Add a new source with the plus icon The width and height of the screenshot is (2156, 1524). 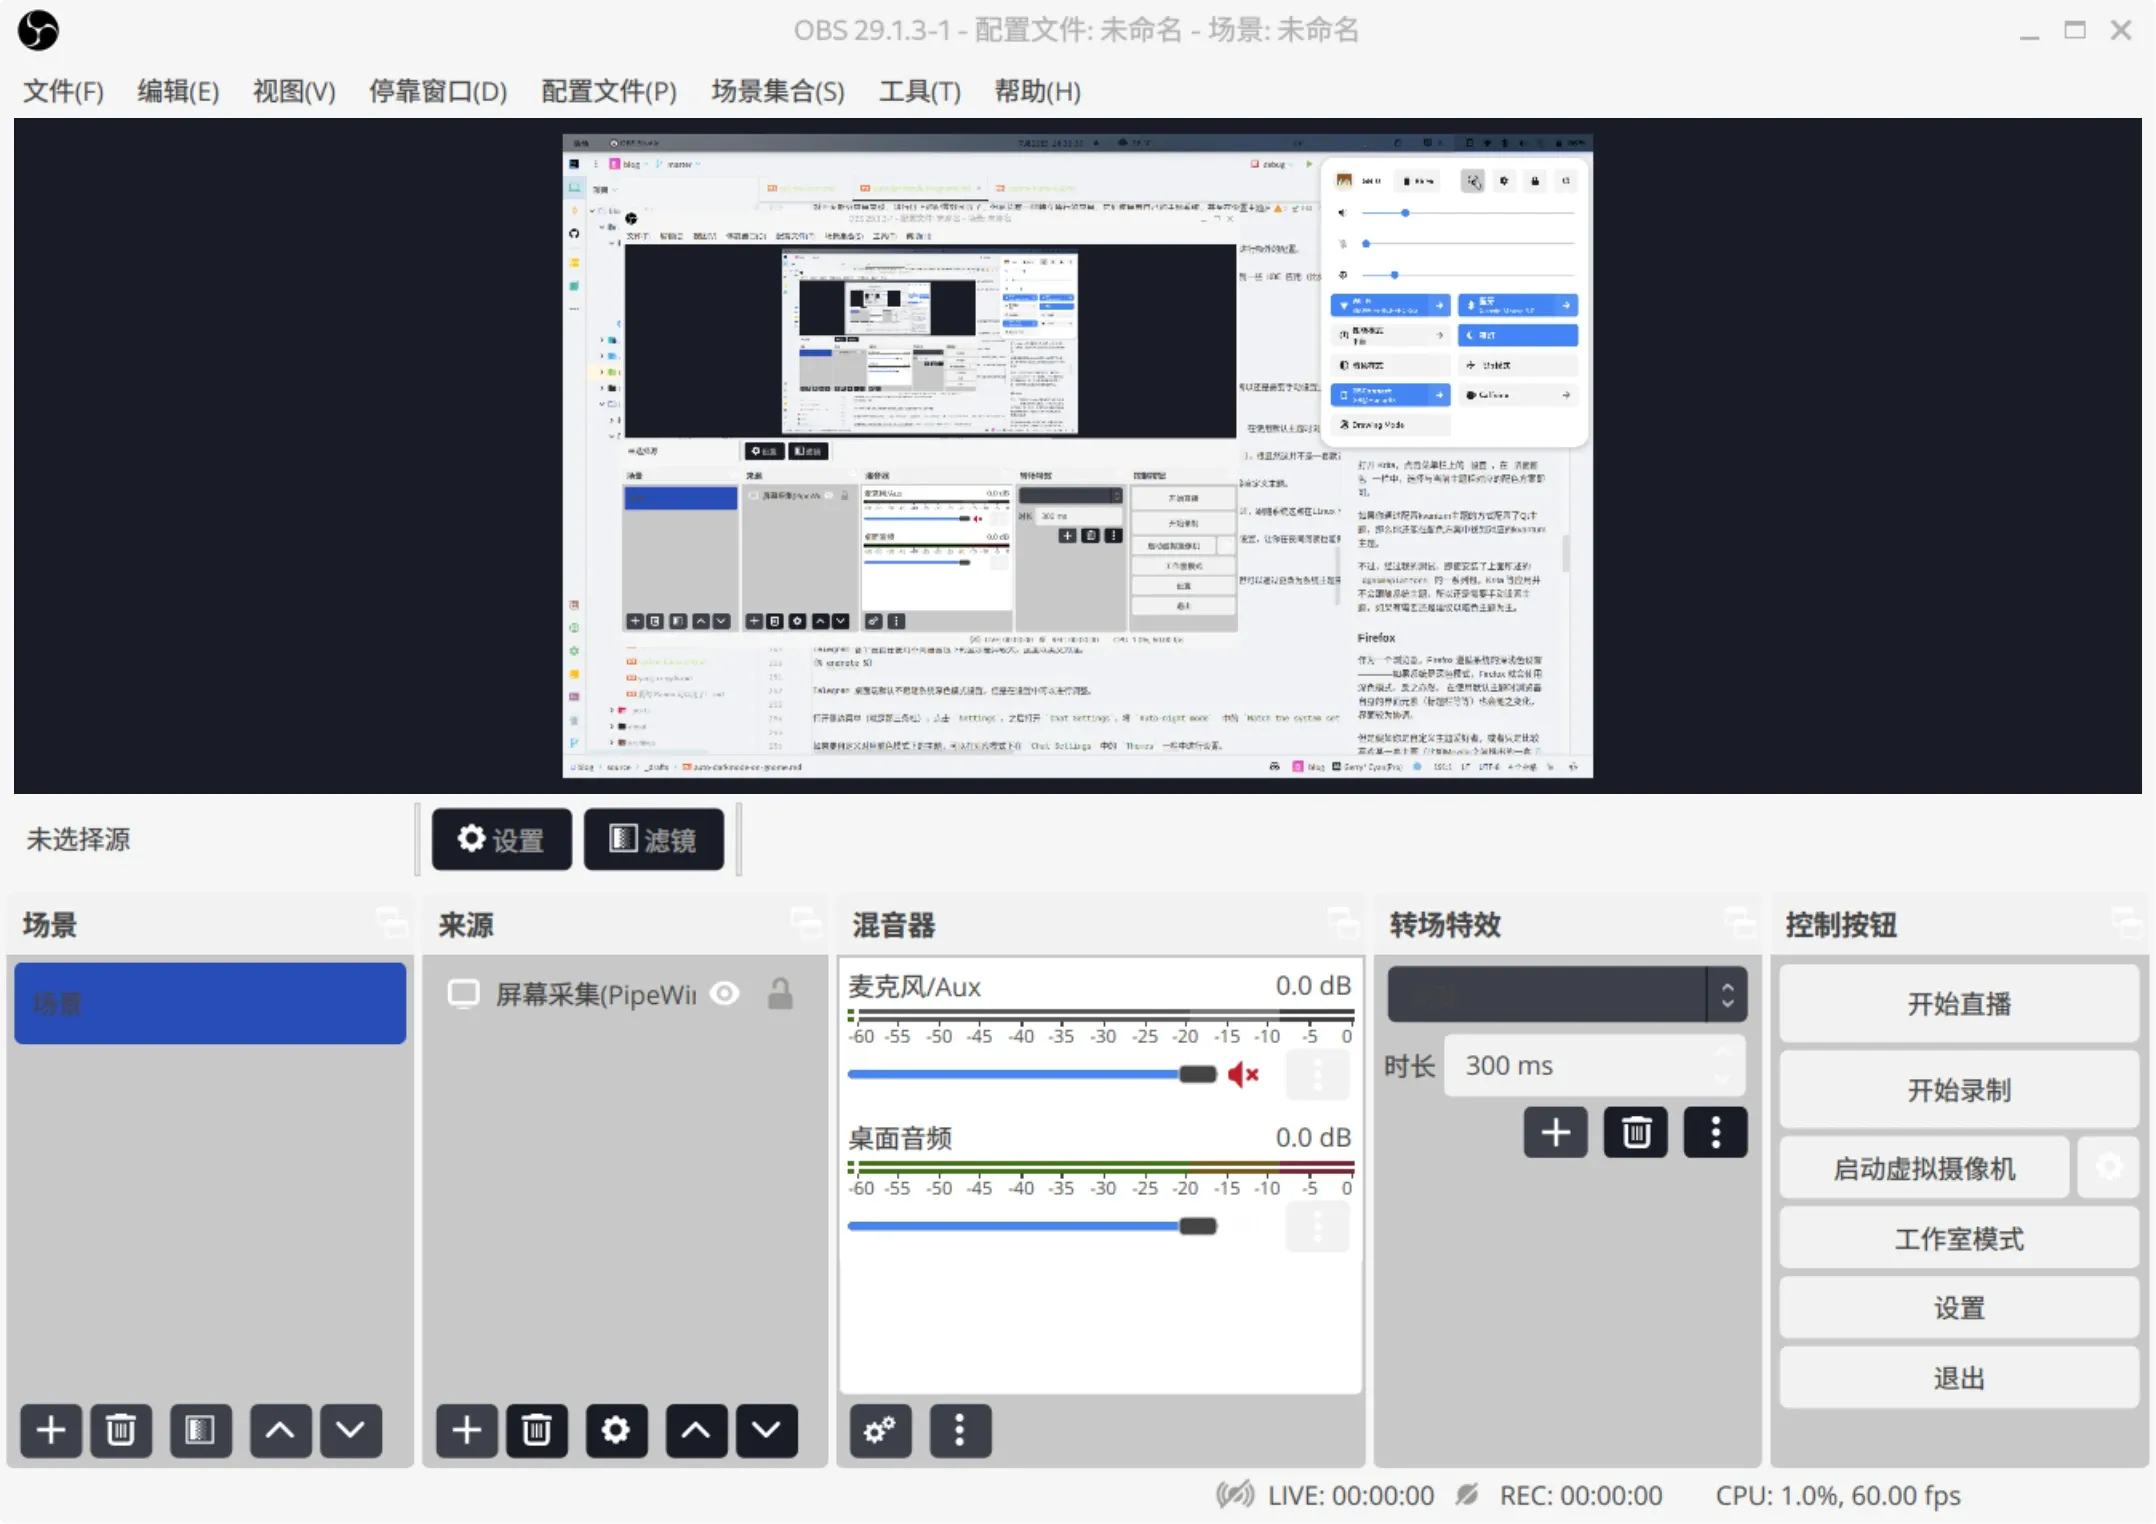(465, 1431)
